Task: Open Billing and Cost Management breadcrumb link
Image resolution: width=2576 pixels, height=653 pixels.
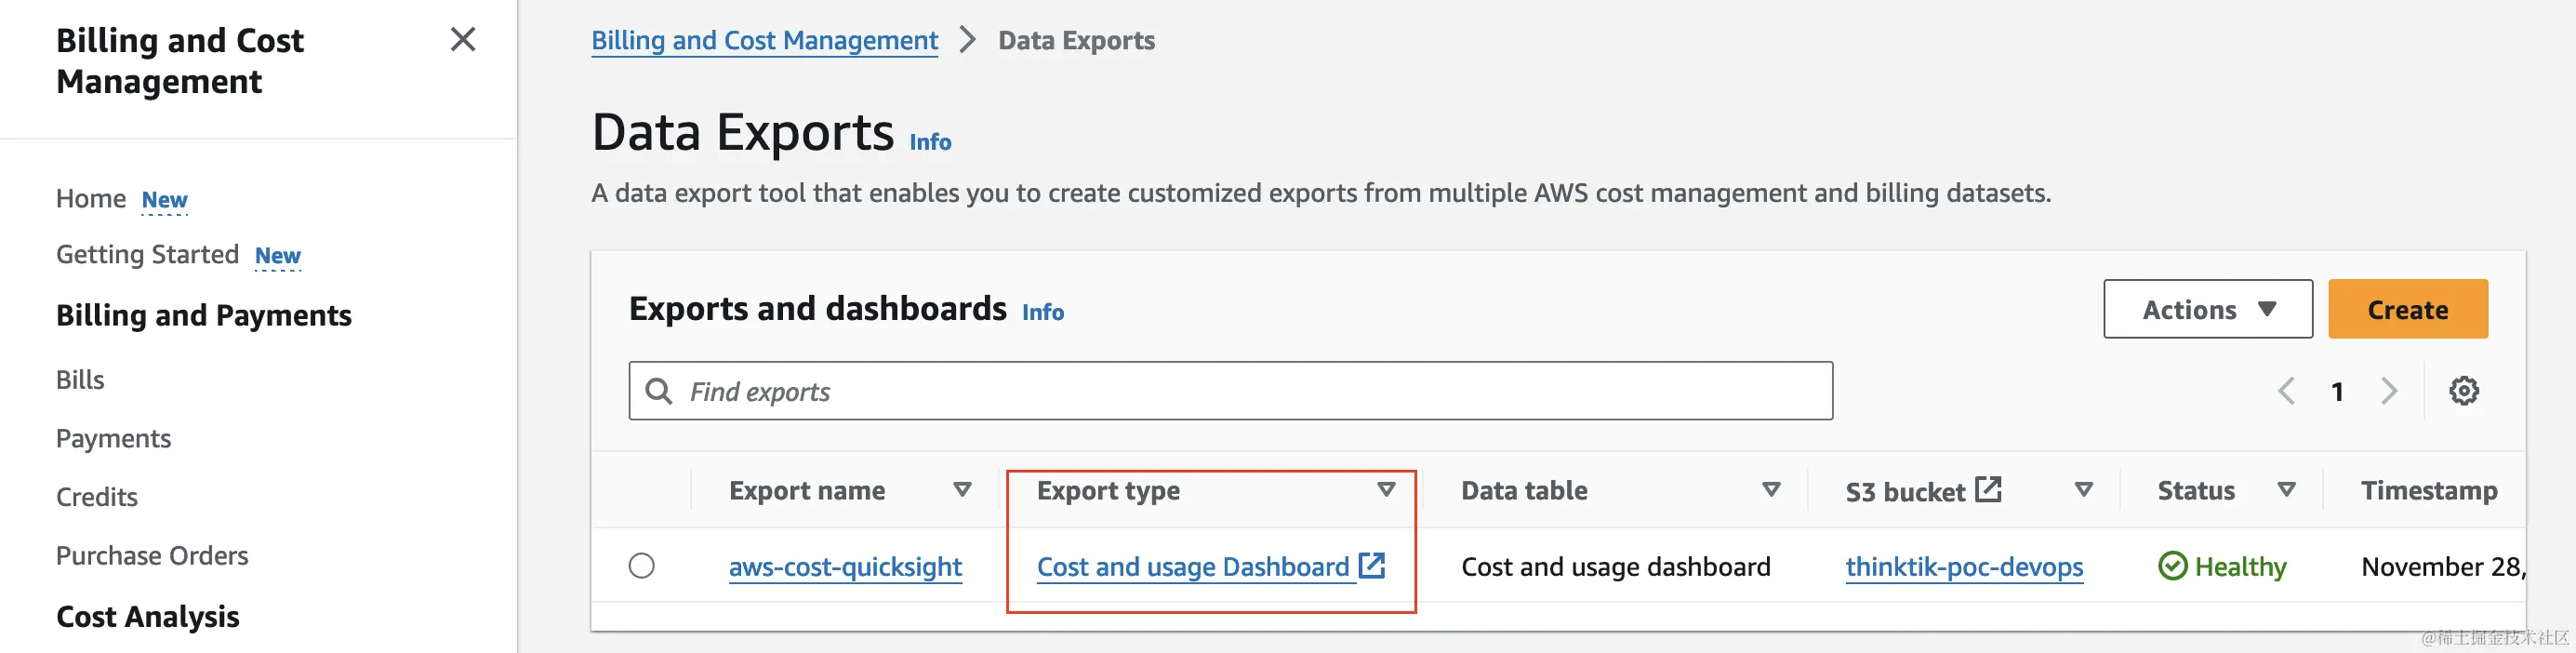Action: pyautogui.click(x=764, y=40)
